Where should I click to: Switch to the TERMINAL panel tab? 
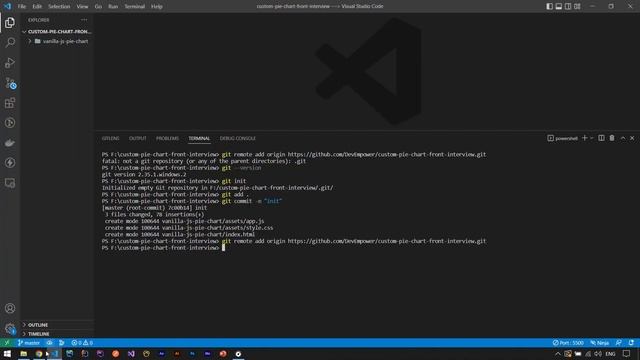(199, 138)
